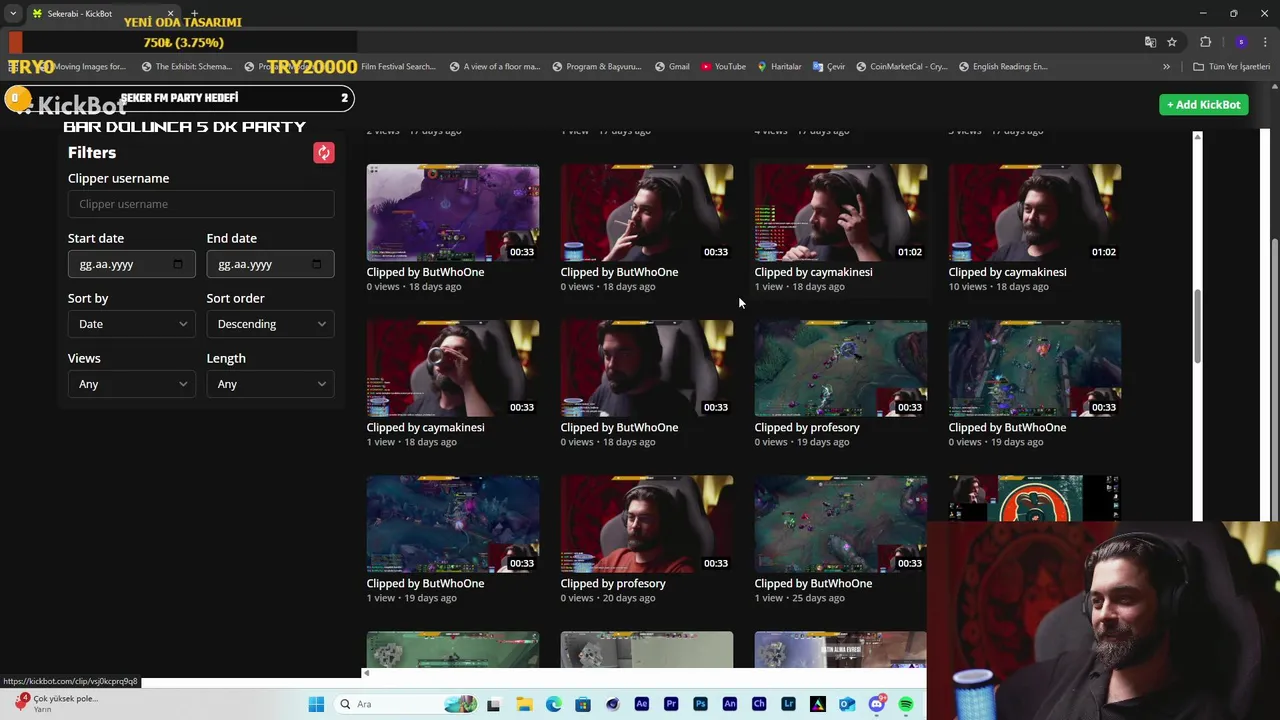Open the English Reading bookmark

[1003, 67]
